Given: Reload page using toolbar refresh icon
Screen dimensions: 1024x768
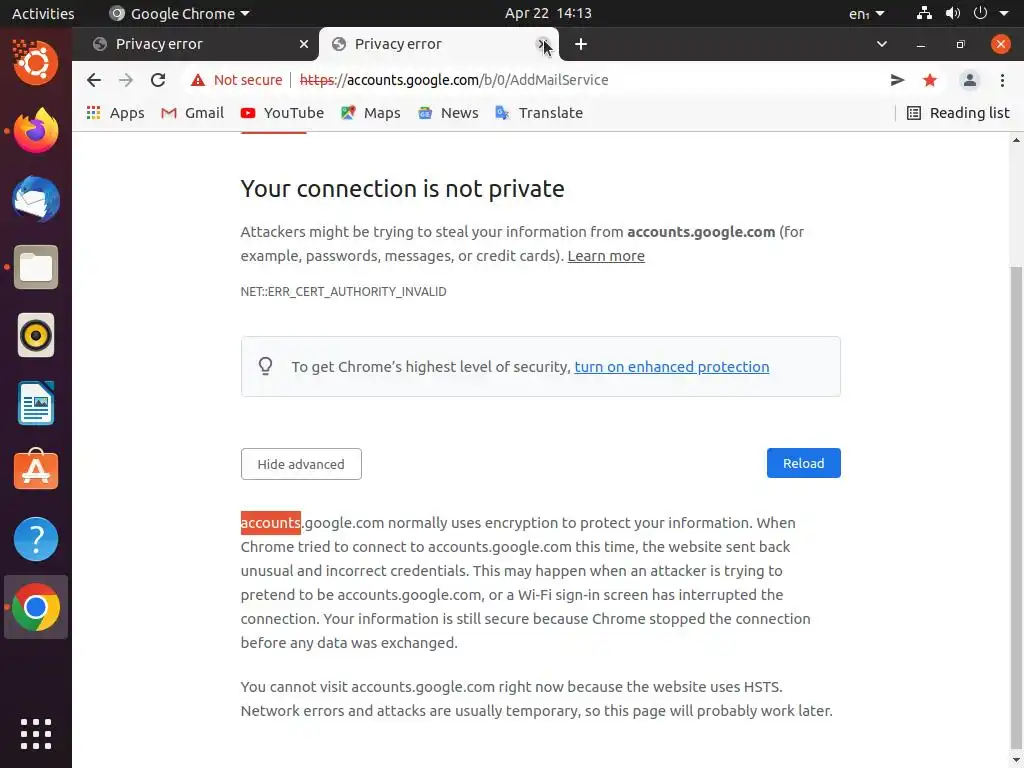Looking at the screenshot, I should tap(158, 80).
